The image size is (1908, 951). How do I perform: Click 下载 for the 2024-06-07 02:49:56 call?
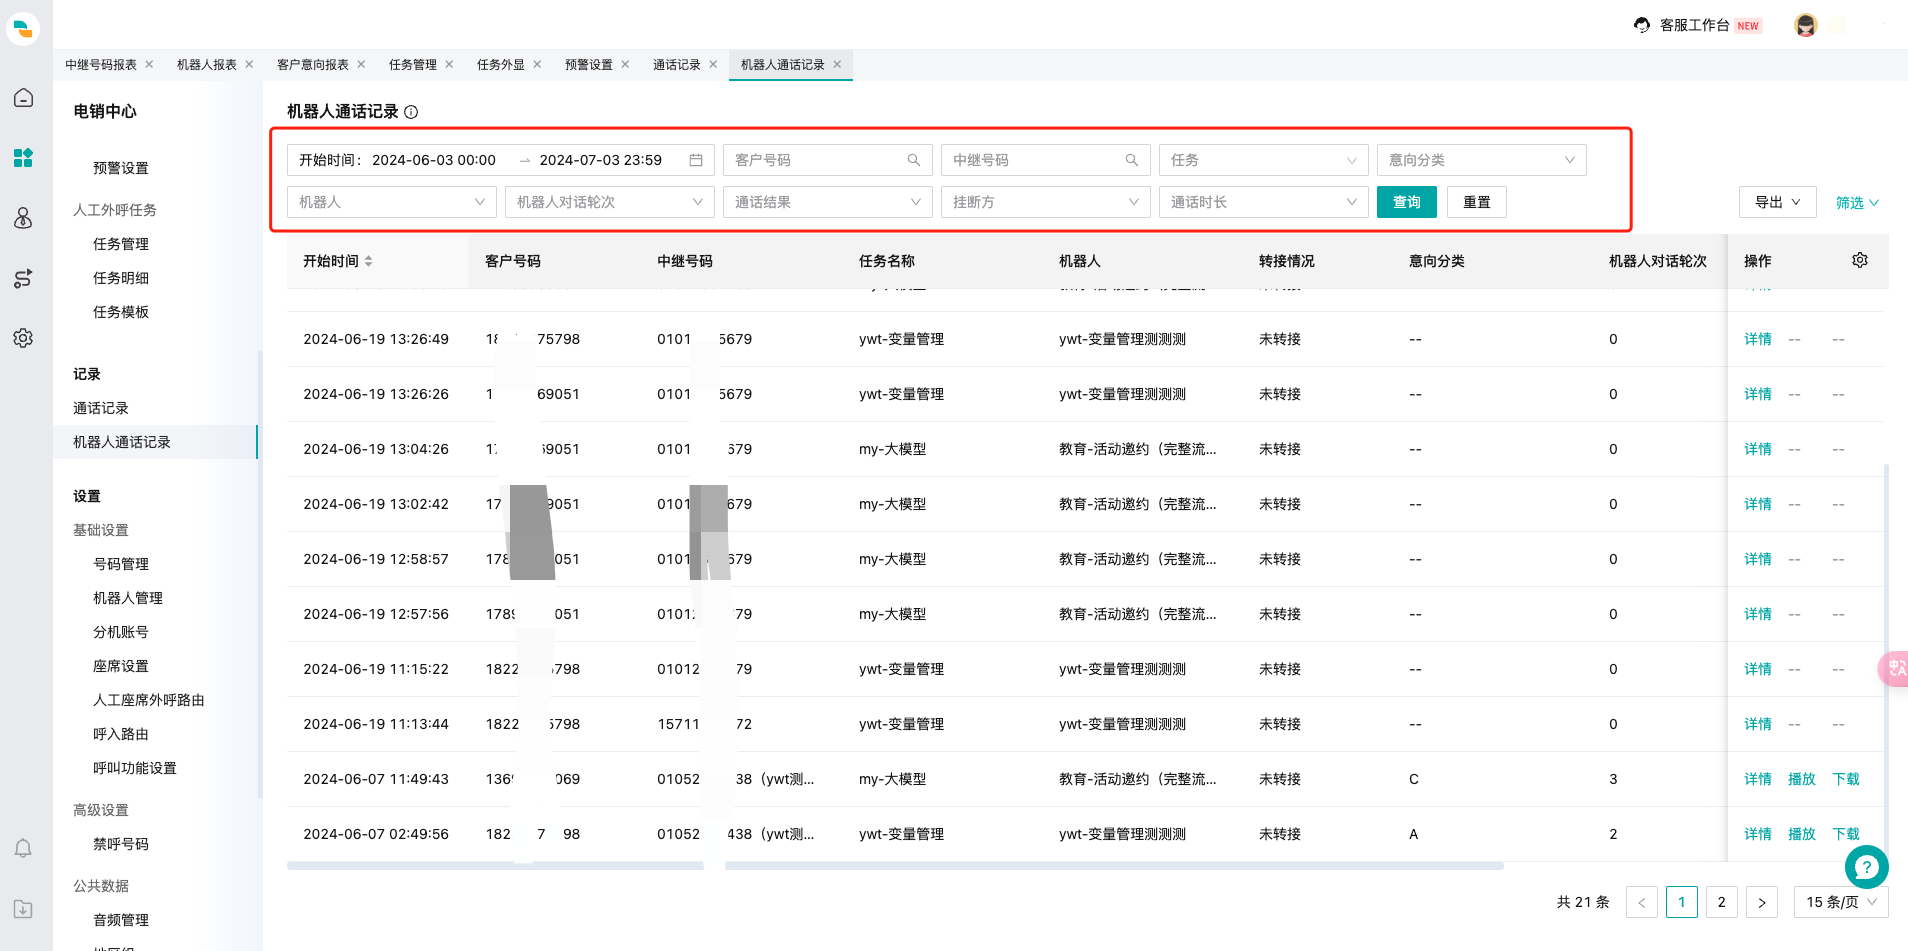1846,834
